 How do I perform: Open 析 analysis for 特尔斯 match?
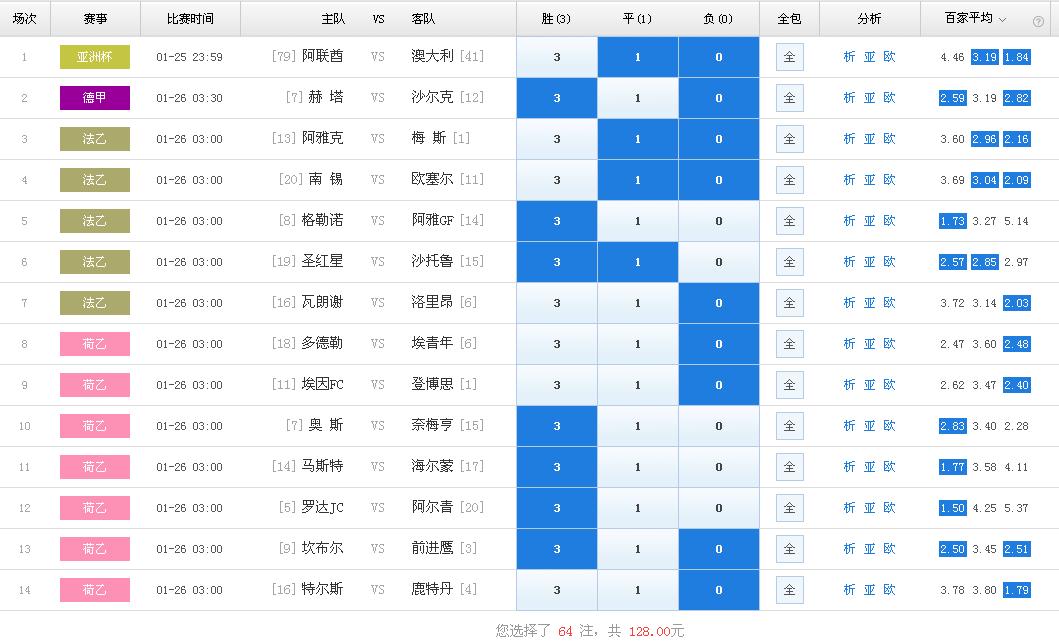pos(850,590)
